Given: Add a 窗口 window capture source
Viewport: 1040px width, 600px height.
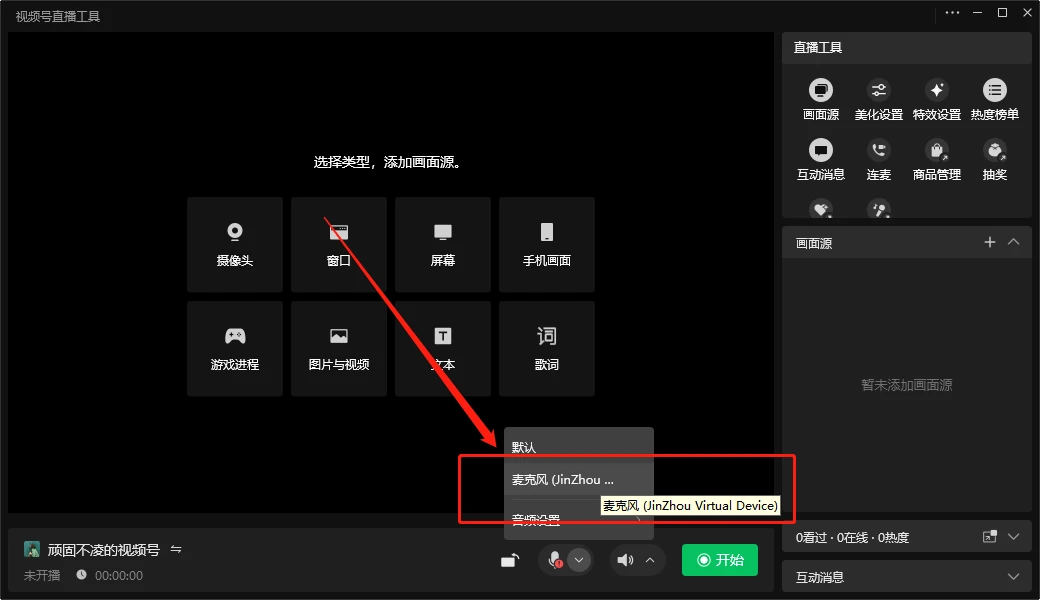Looking at the screenshot, I should pyautogui.click(x=338, y=244).
